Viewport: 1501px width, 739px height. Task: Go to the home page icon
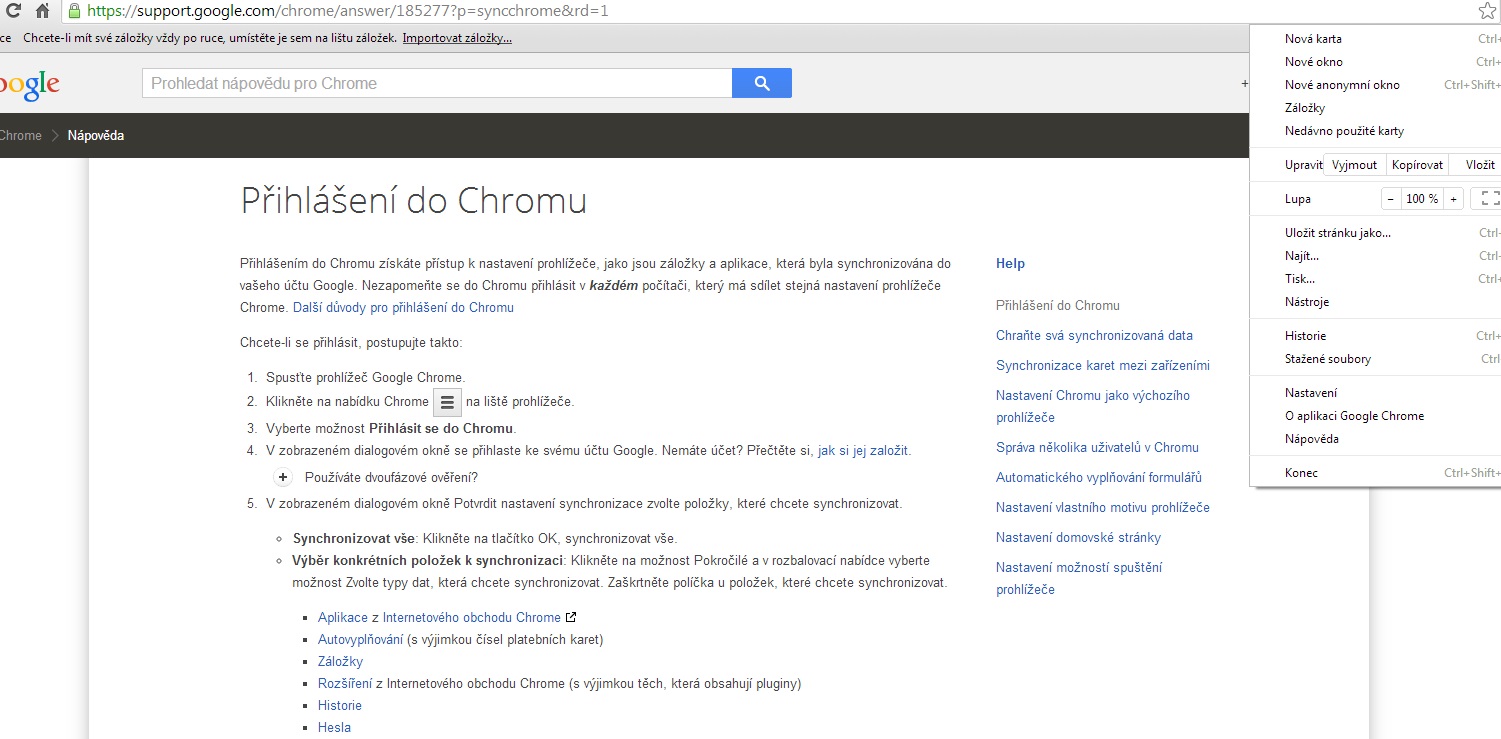coord(42,11)
